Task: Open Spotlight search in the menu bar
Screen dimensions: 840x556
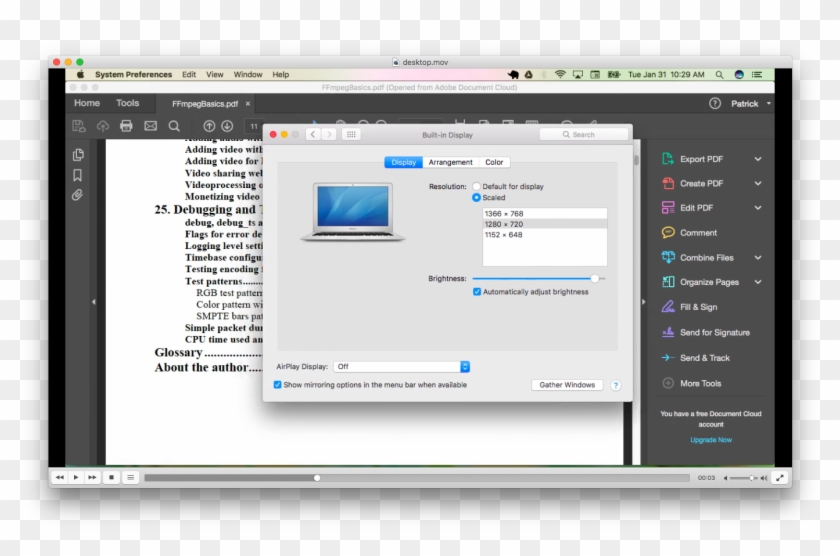Action: pos(719,74)
